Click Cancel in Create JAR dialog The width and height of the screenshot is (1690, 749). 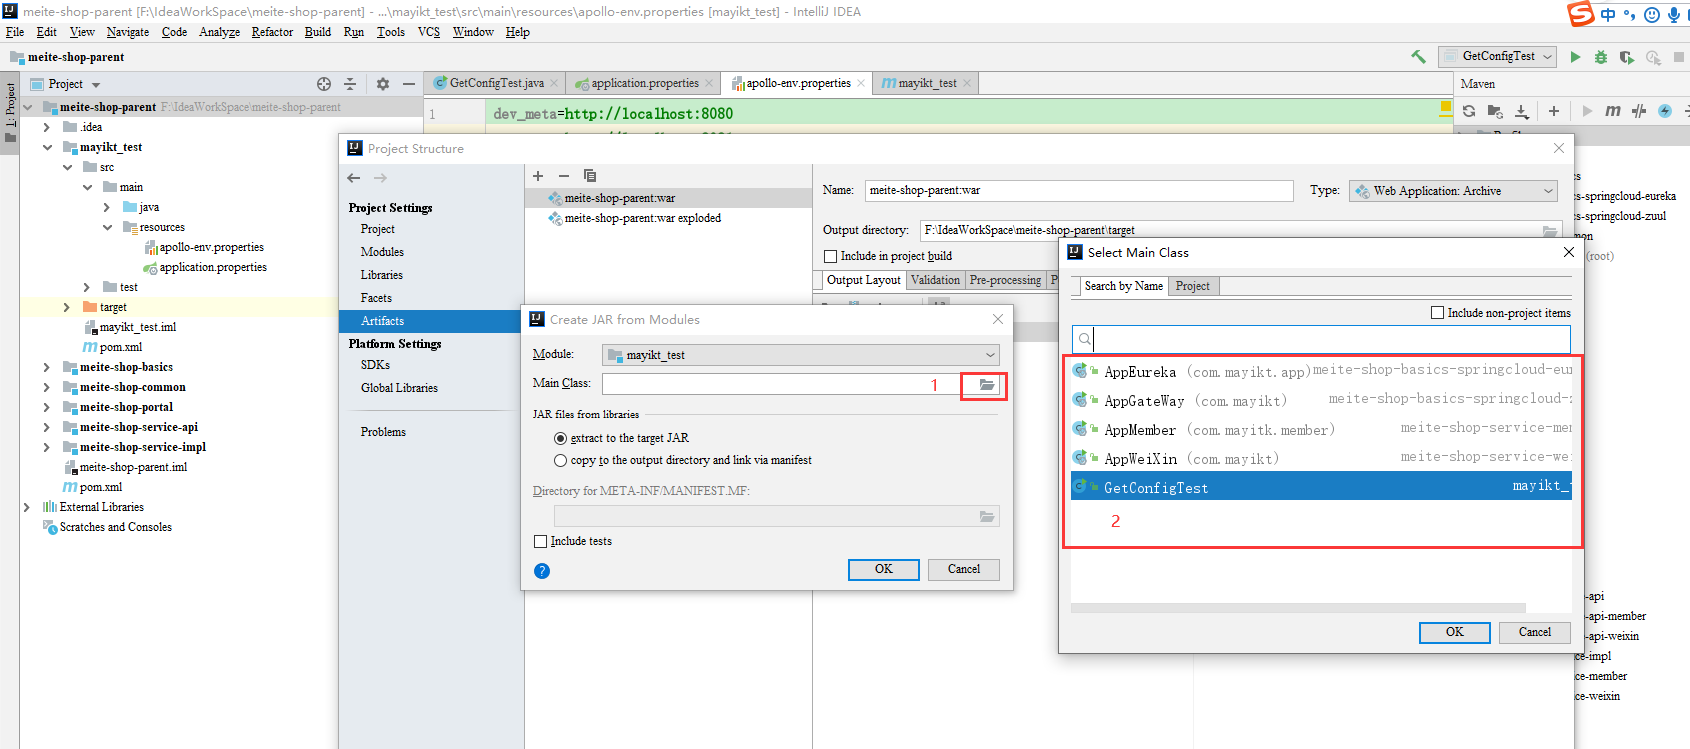[x=964, y=569]
